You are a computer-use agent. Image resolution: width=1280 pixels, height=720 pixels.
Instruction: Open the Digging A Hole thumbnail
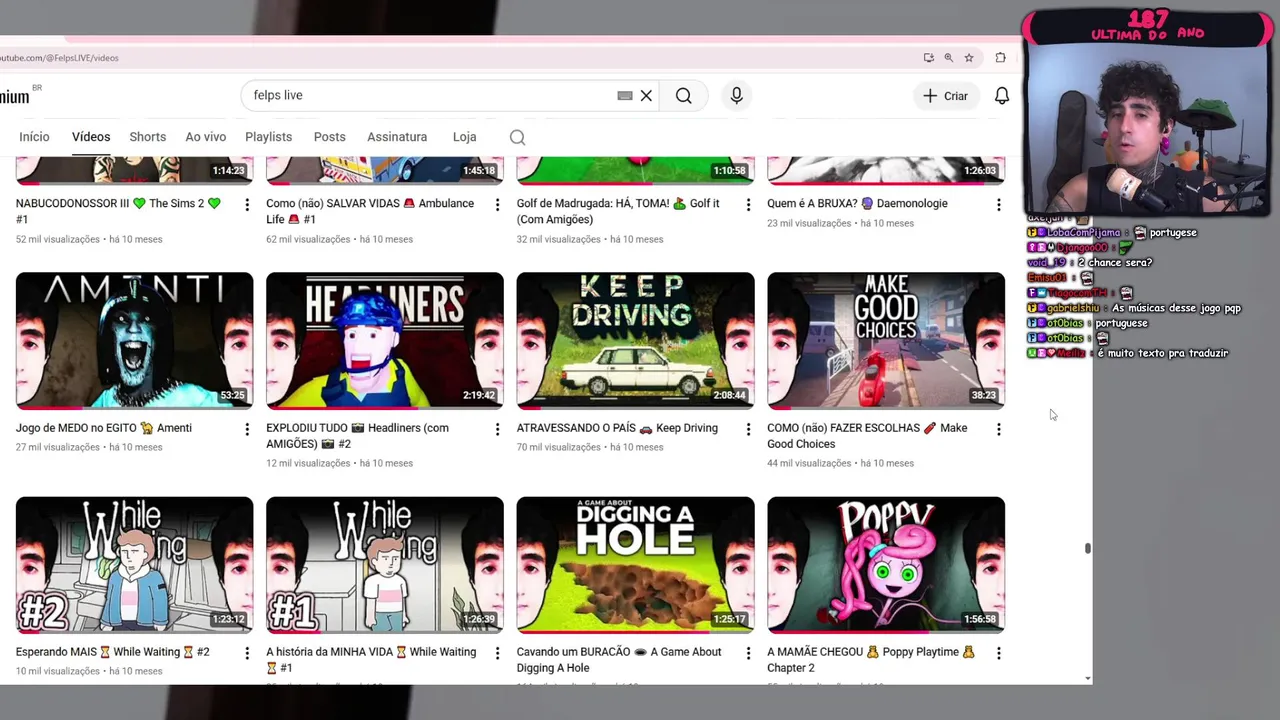(x=635, y=564)
